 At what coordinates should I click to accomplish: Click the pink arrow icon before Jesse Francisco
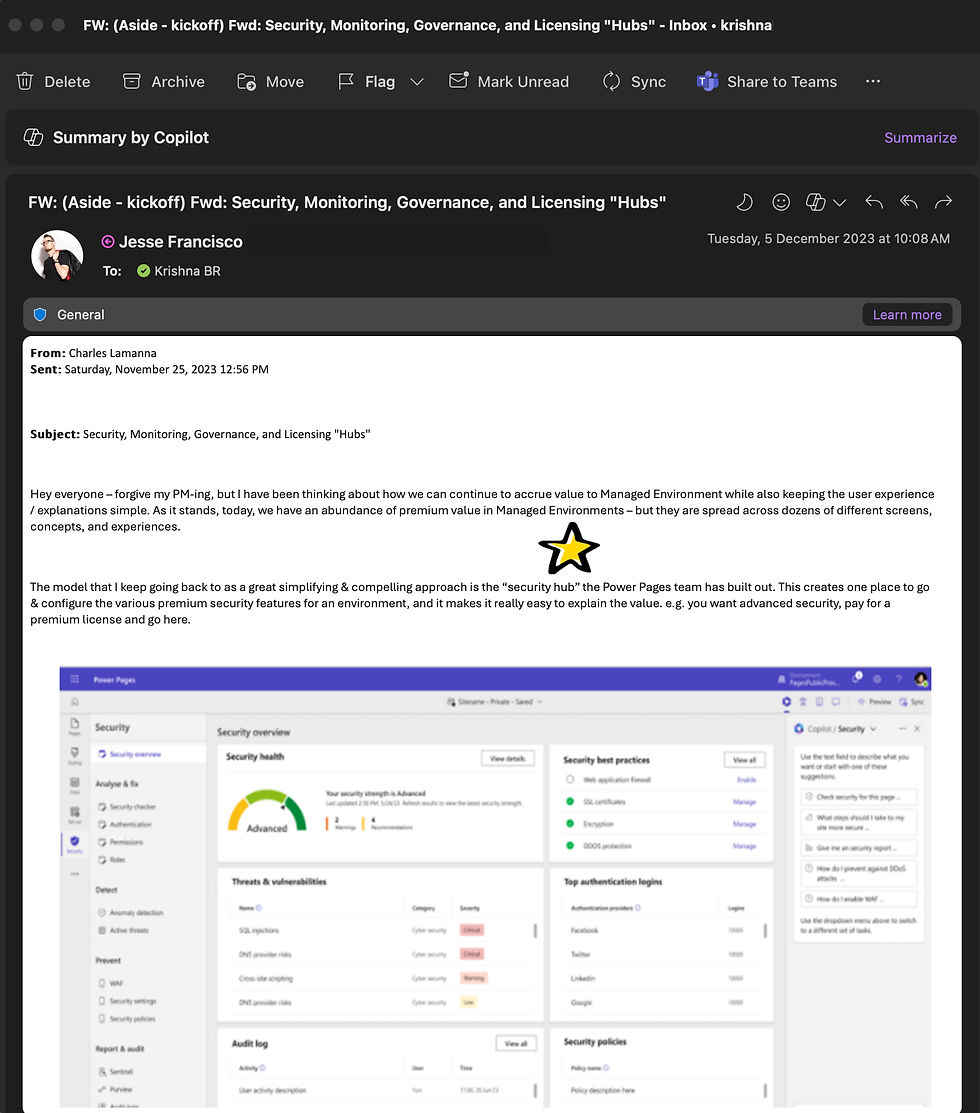108,242
